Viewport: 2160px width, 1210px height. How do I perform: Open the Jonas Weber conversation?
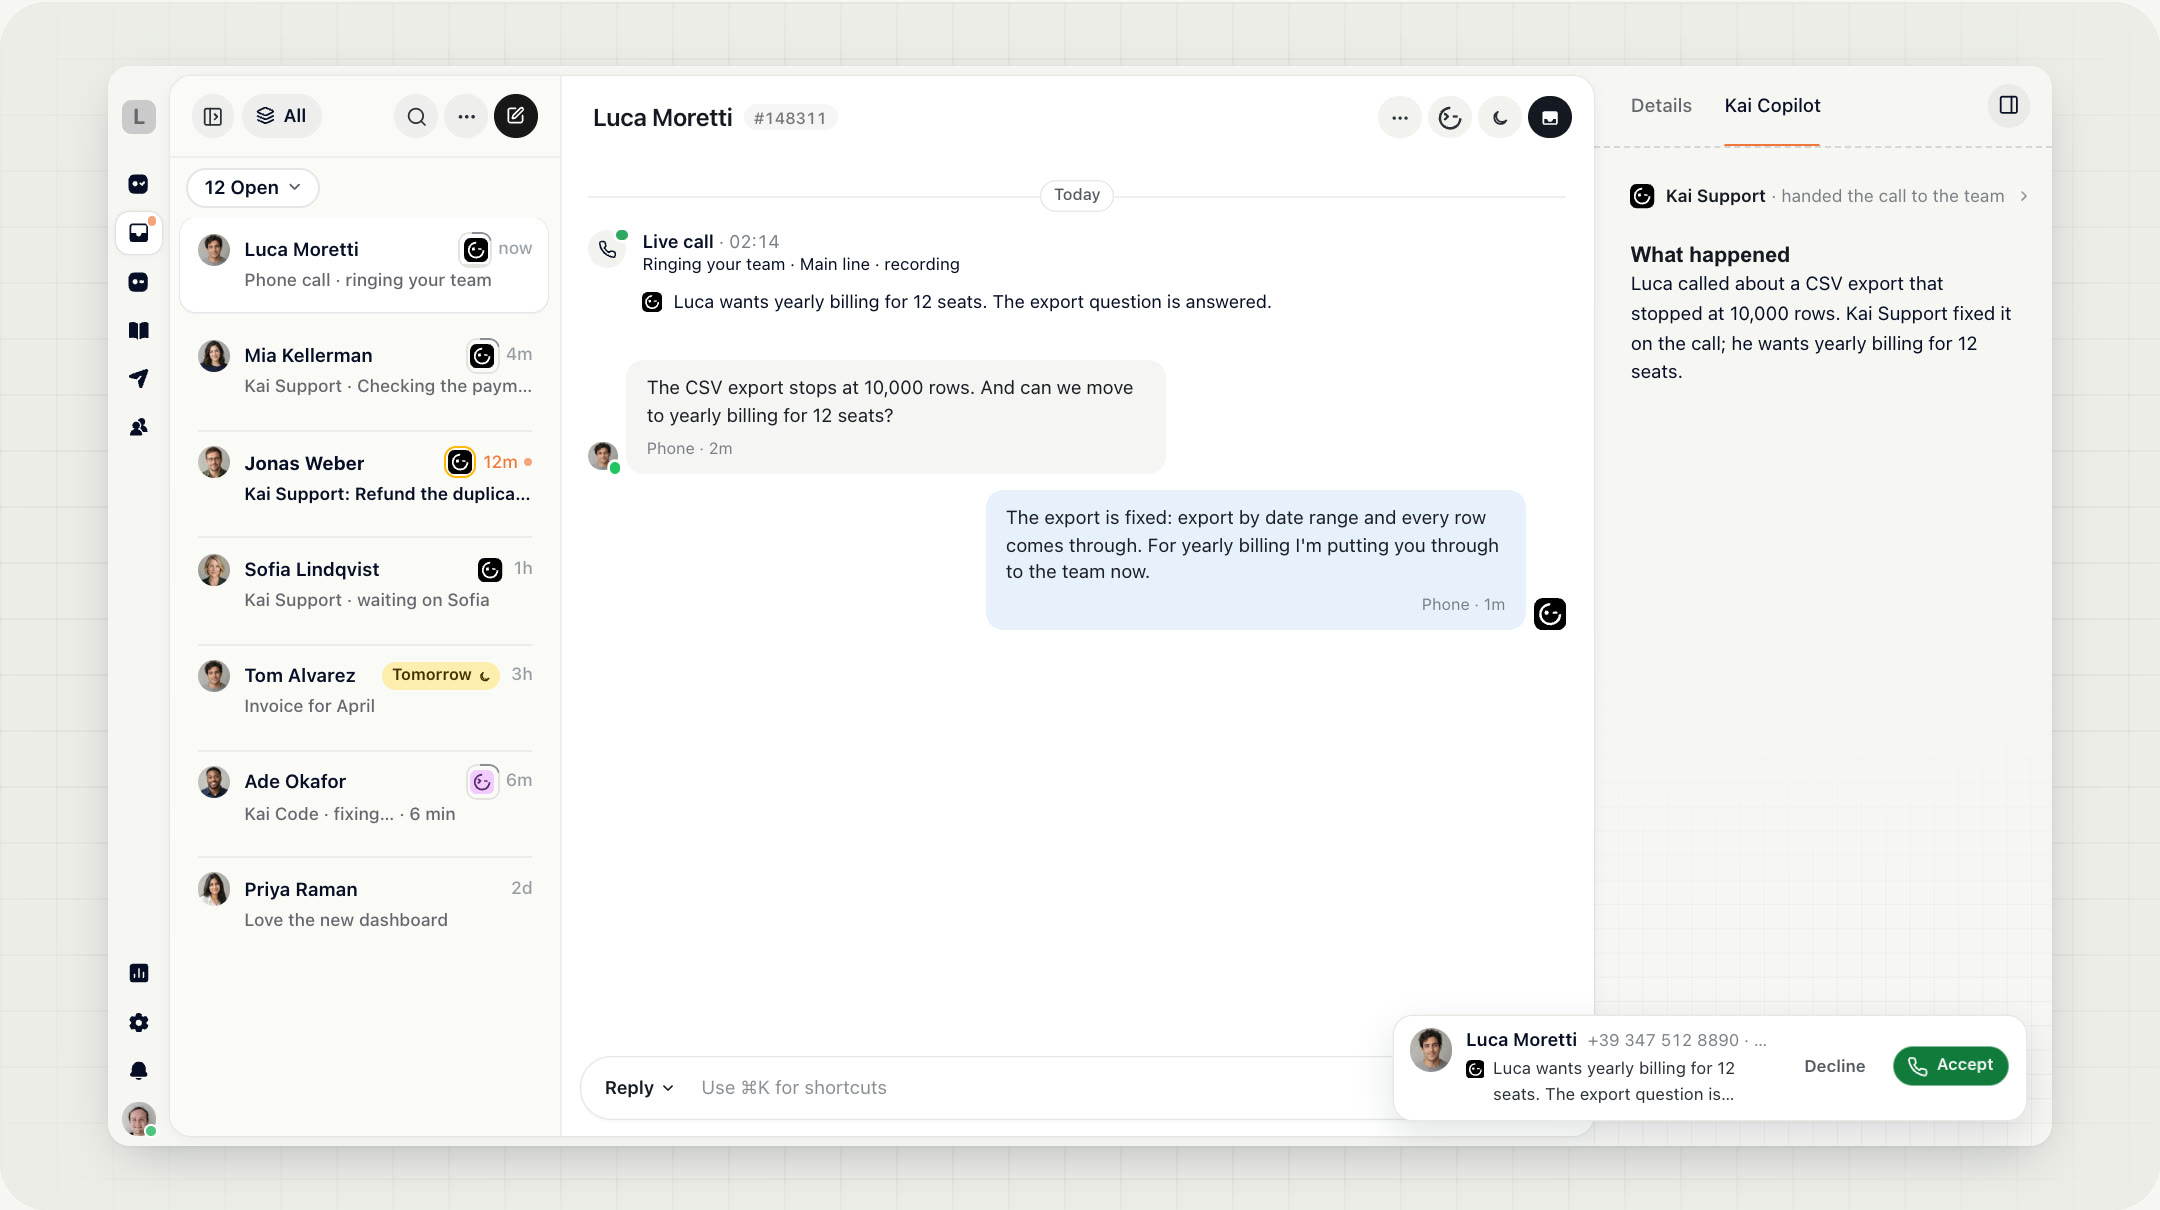(x=364, y=478)
